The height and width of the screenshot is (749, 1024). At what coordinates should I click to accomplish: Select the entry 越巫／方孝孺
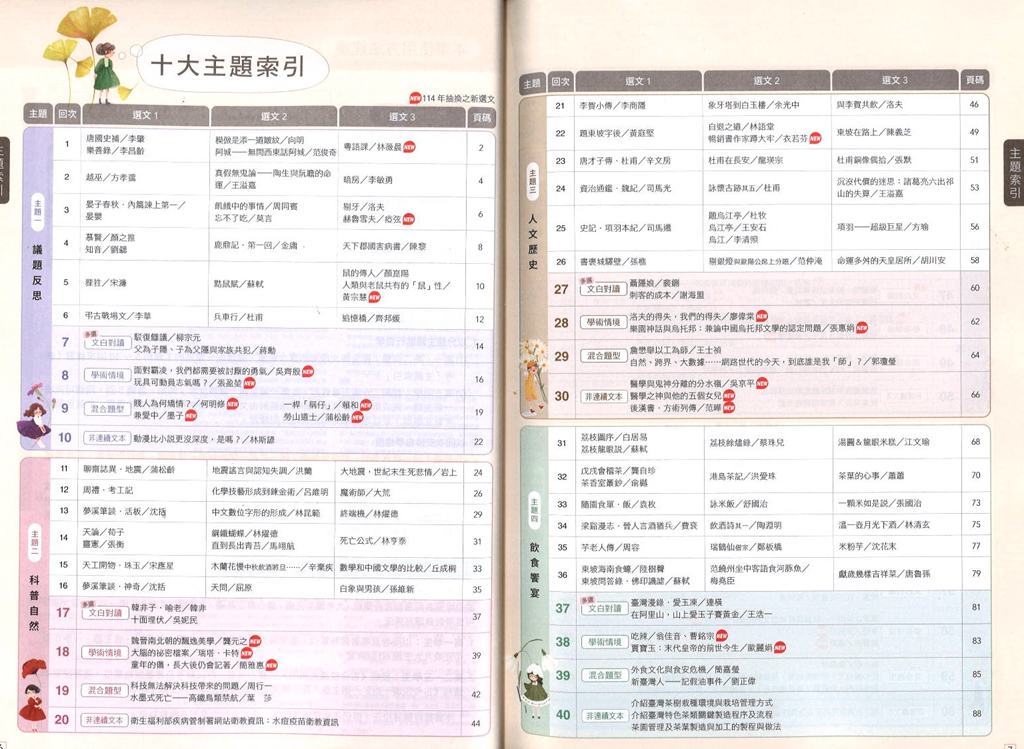pyautogui.click(x=110, y=177)
